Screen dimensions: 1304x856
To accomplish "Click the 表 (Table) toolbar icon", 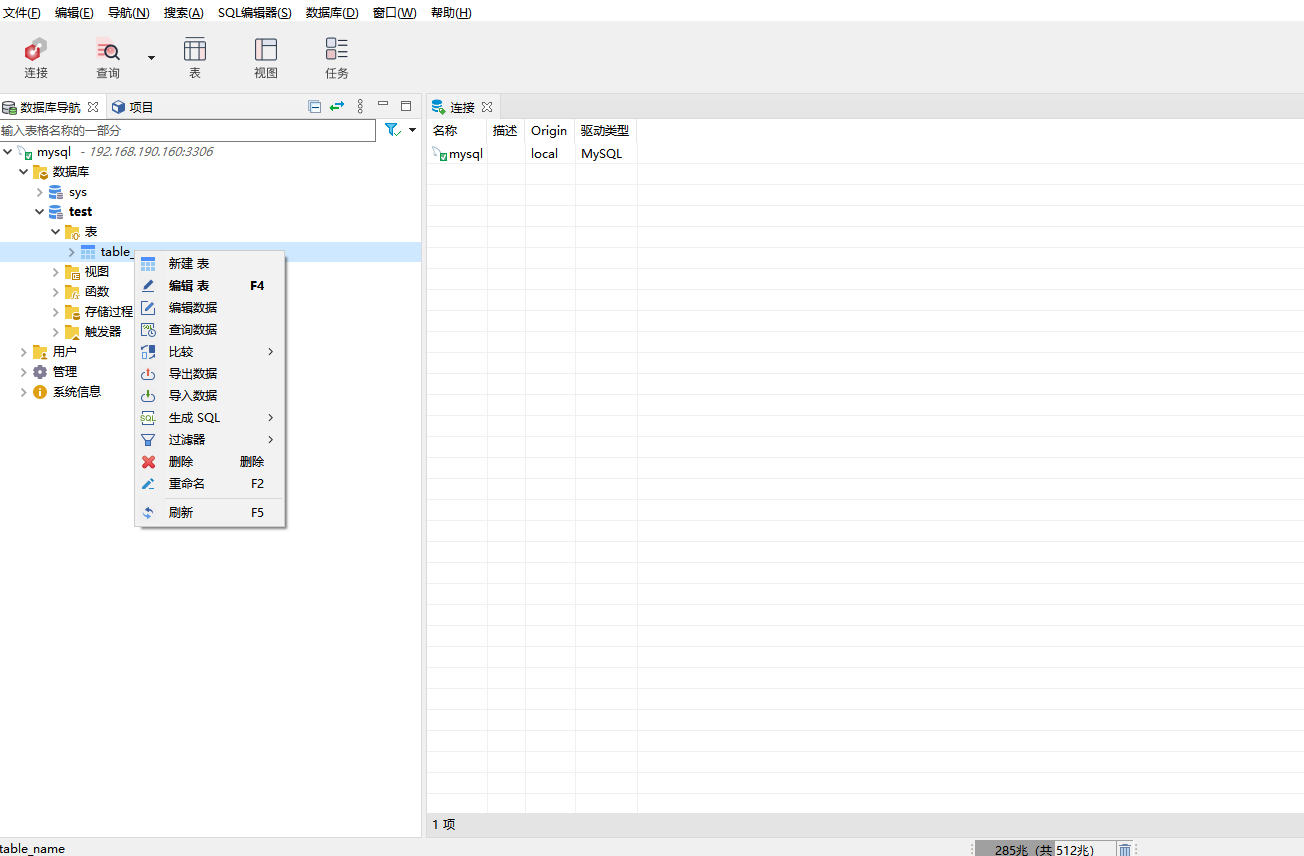I will 195,58.
